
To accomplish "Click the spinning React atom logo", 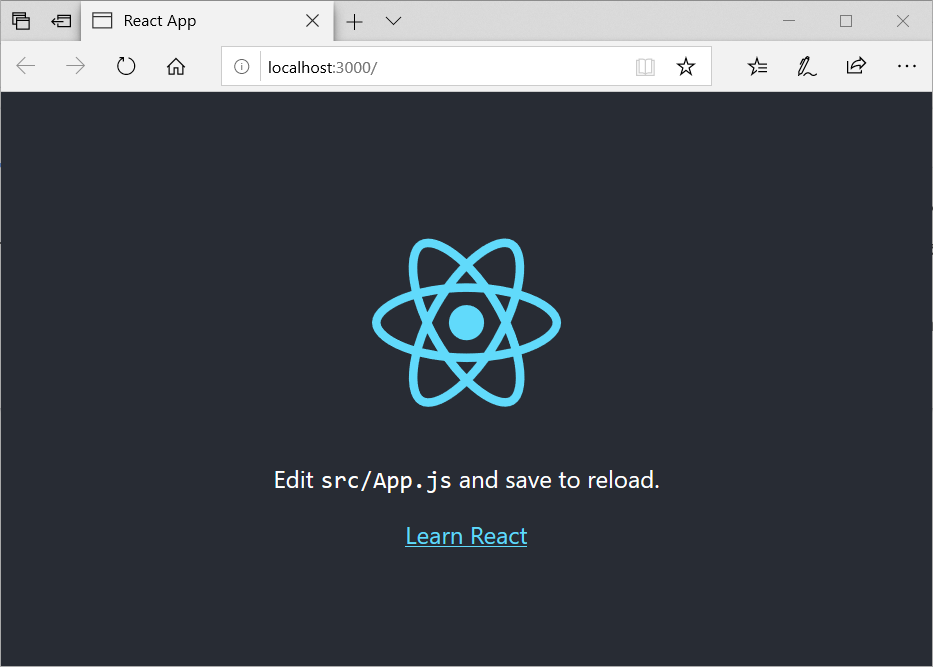I will coord(466,322).
